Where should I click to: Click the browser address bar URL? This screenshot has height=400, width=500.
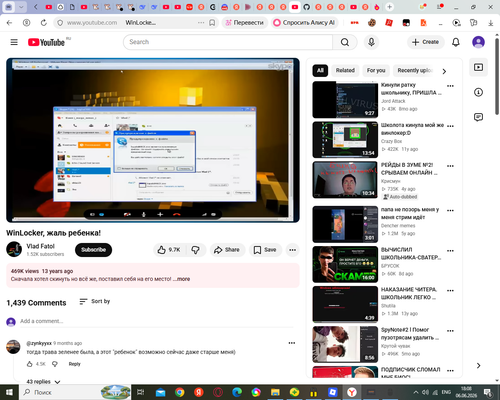pos(92,23)
